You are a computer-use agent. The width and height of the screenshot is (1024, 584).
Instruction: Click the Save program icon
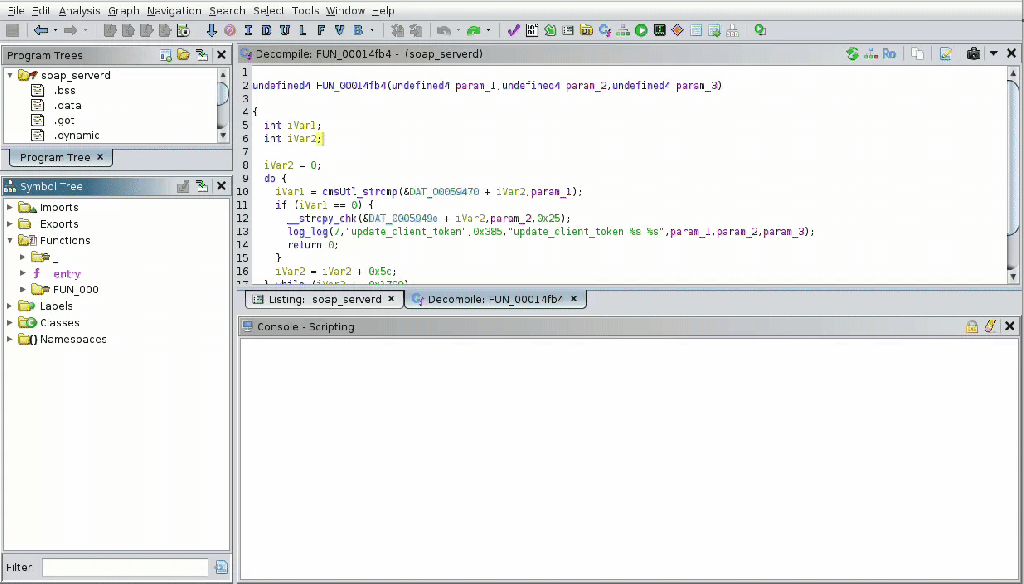click(12, 30)
